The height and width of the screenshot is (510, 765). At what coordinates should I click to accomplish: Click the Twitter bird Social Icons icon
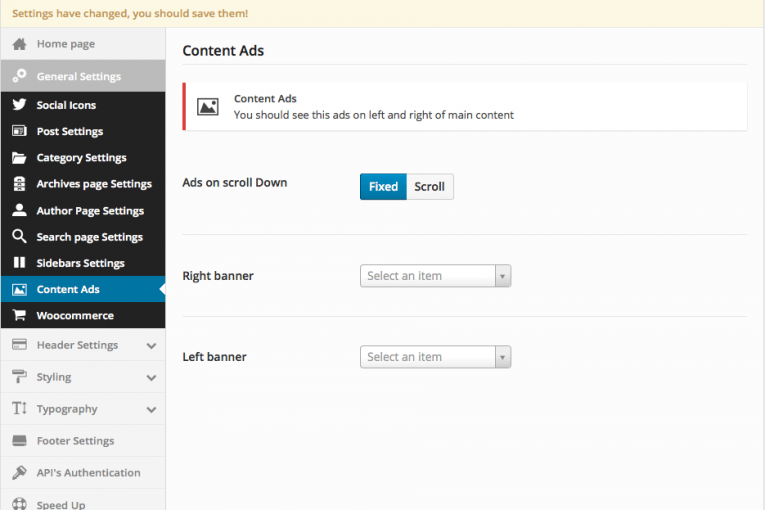coord(20,104)
